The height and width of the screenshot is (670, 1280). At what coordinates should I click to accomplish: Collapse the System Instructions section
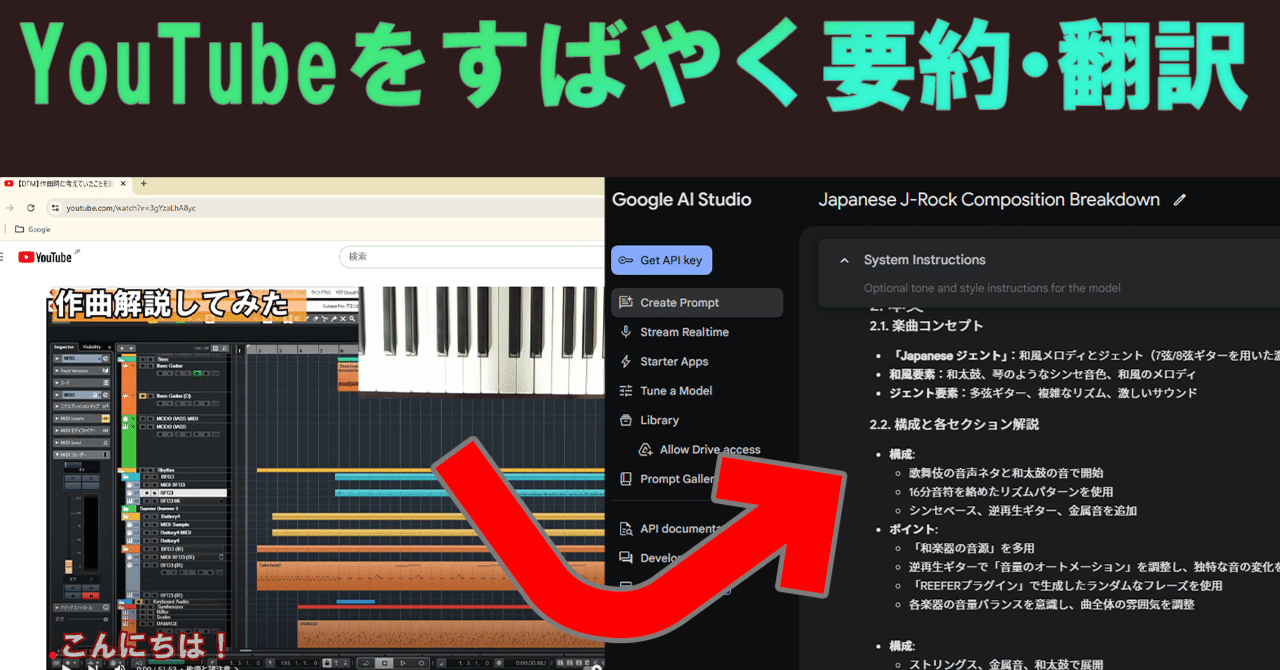point(841,260)
